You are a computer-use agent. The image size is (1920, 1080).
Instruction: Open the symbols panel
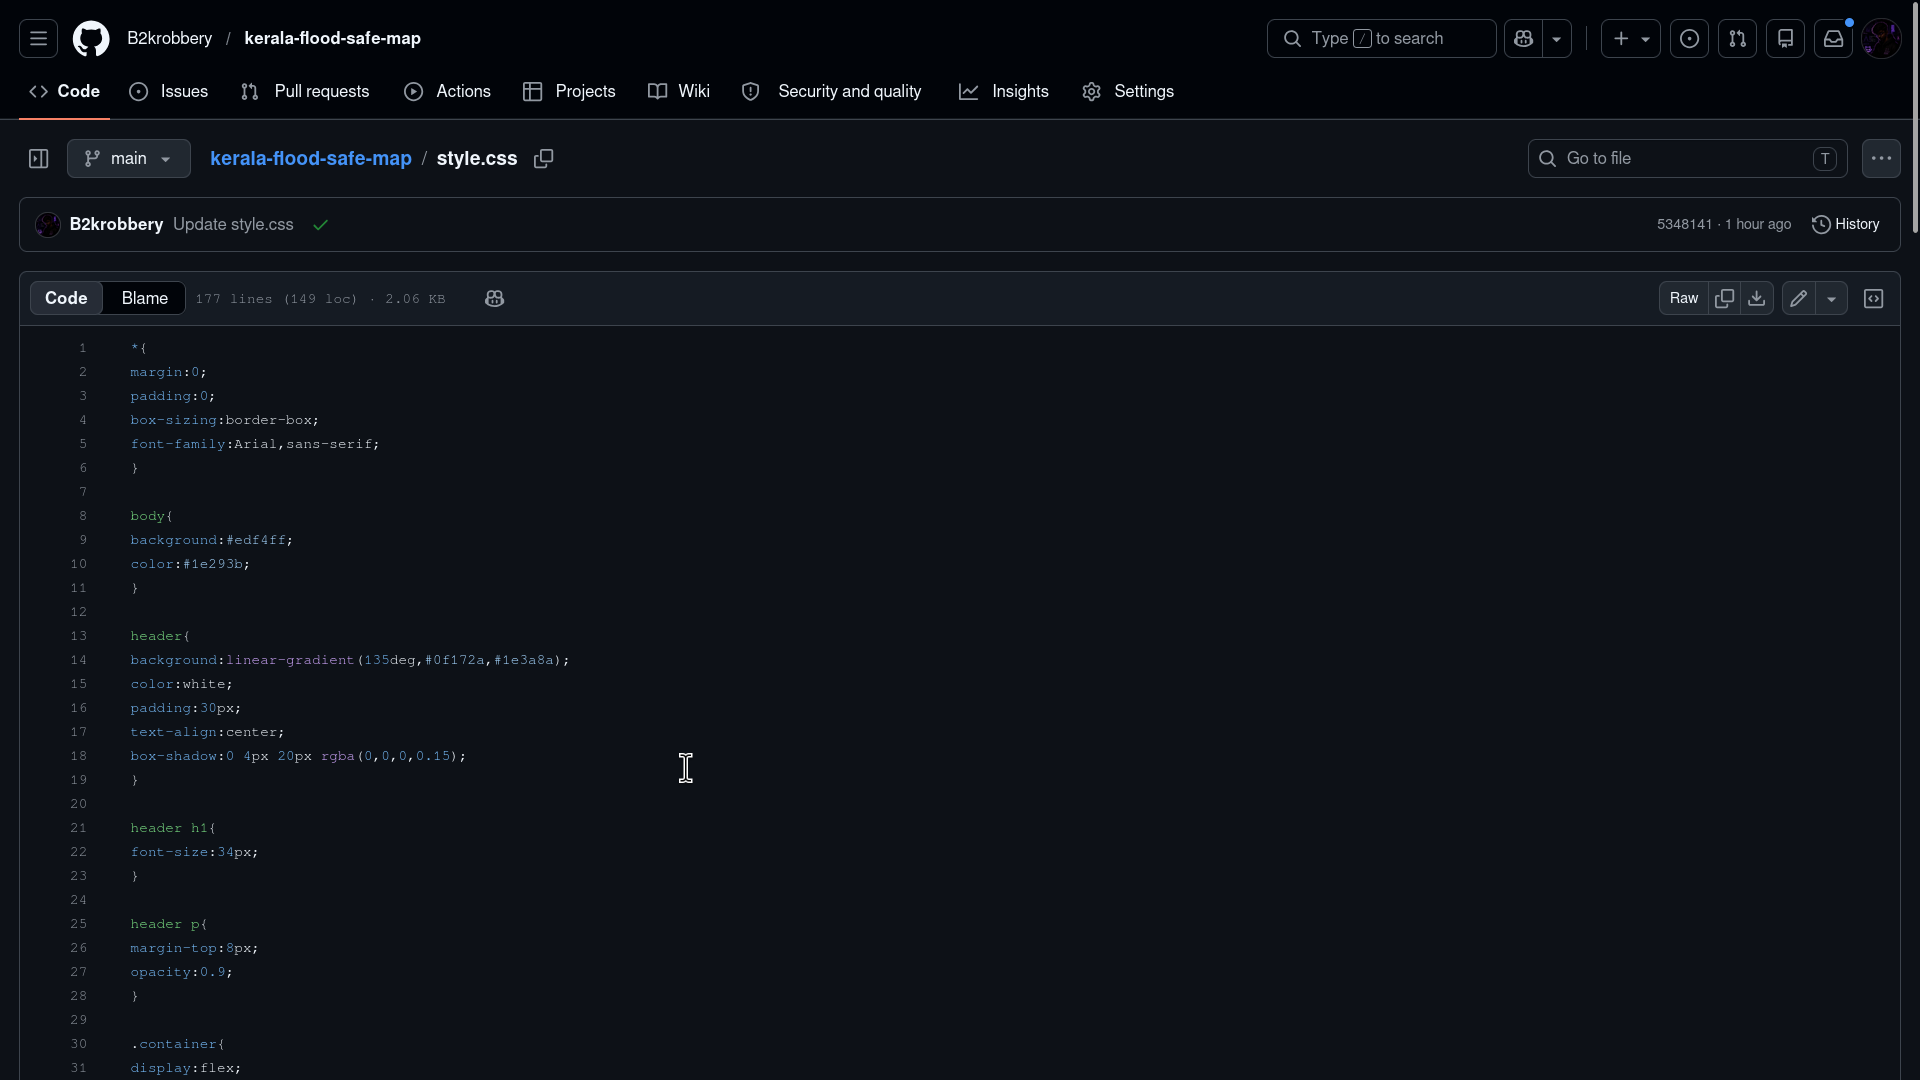[x=1873, y=298]
